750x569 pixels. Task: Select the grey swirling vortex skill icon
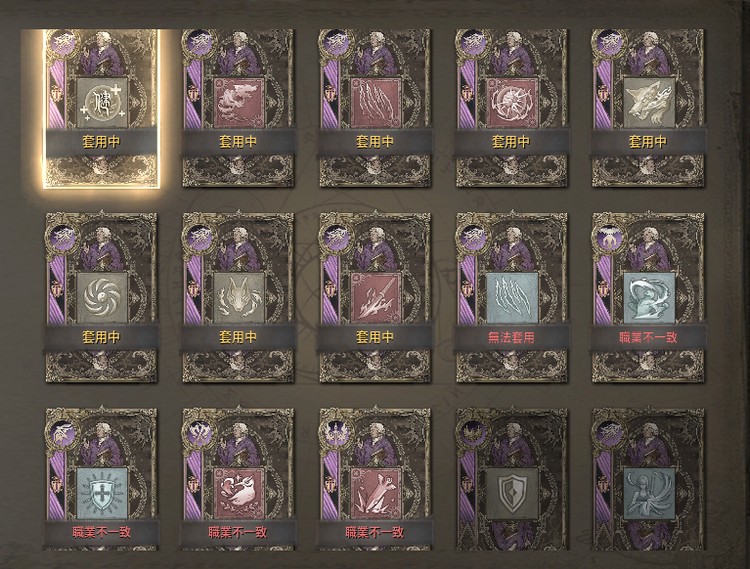[x=101, y=297]
